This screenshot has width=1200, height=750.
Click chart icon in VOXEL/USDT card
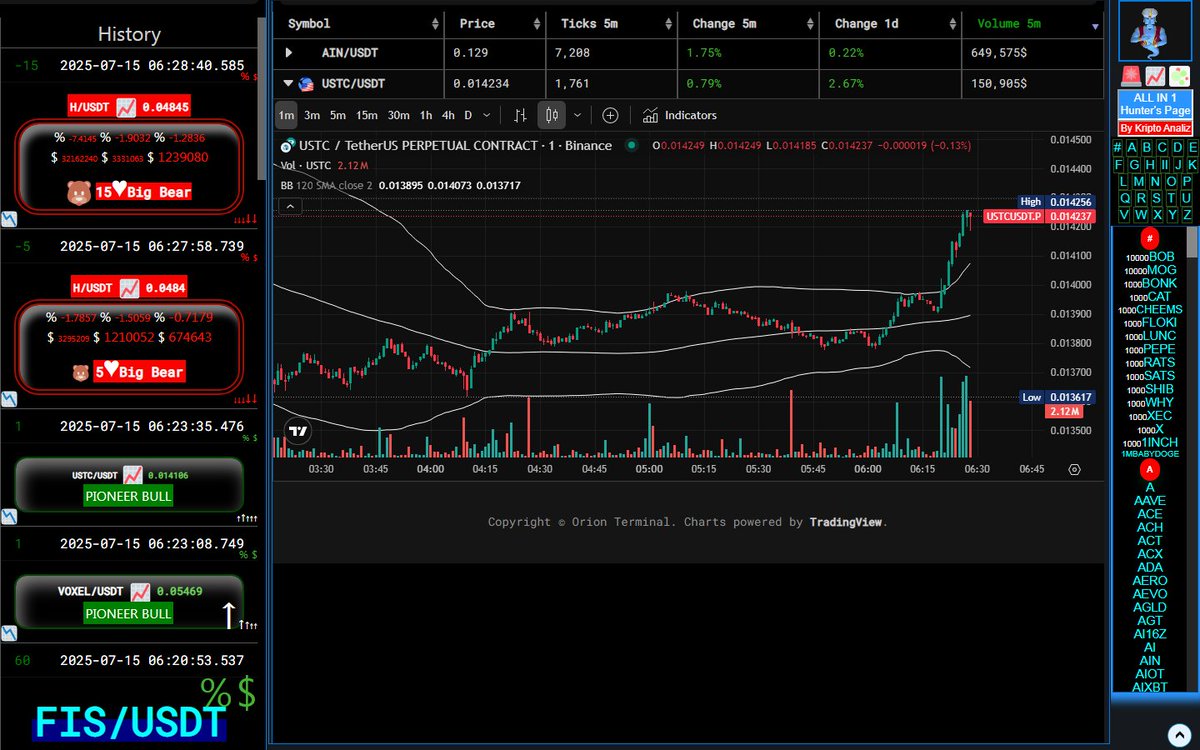click(141, 592)
